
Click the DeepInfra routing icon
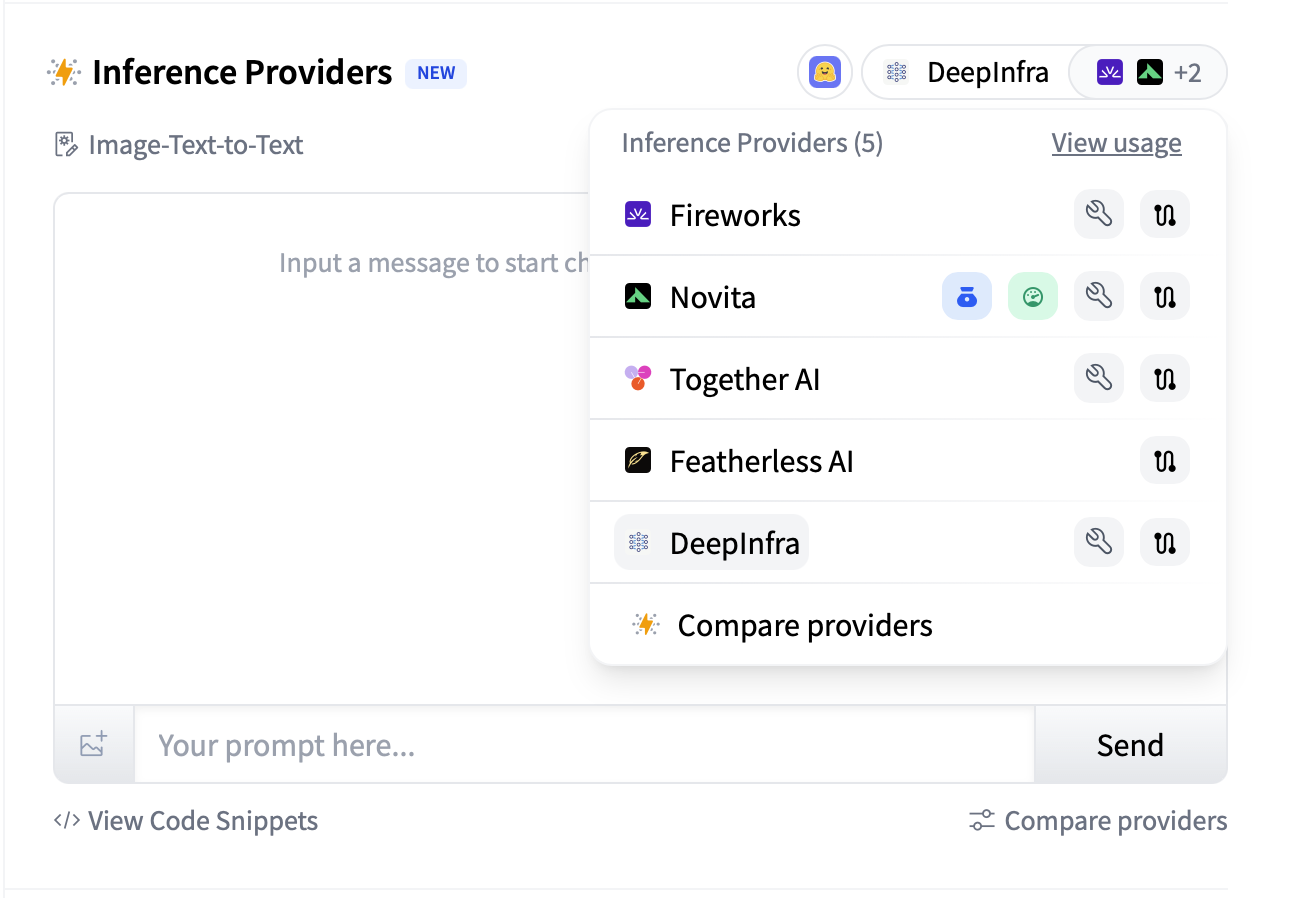point(1165,542)
